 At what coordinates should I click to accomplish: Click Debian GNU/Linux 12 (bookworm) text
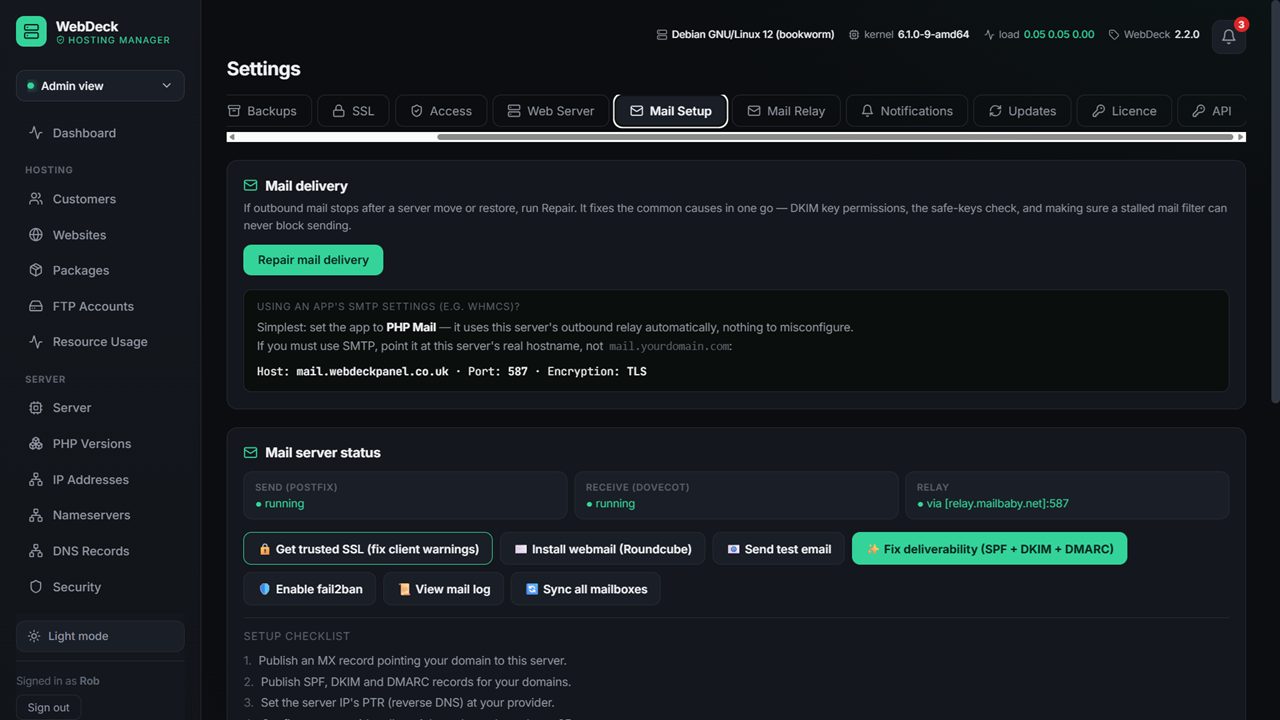pos(753,34)
